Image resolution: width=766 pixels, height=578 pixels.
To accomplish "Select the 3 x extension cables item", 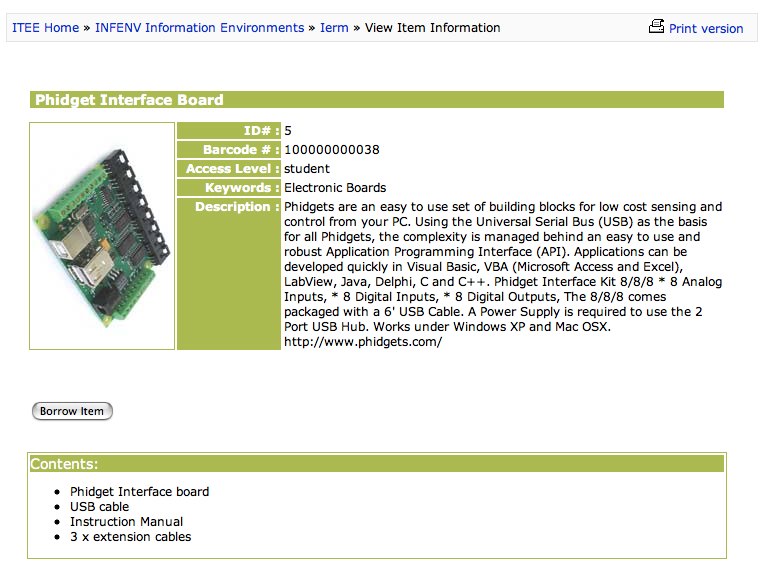I will [x=130, y=536].
